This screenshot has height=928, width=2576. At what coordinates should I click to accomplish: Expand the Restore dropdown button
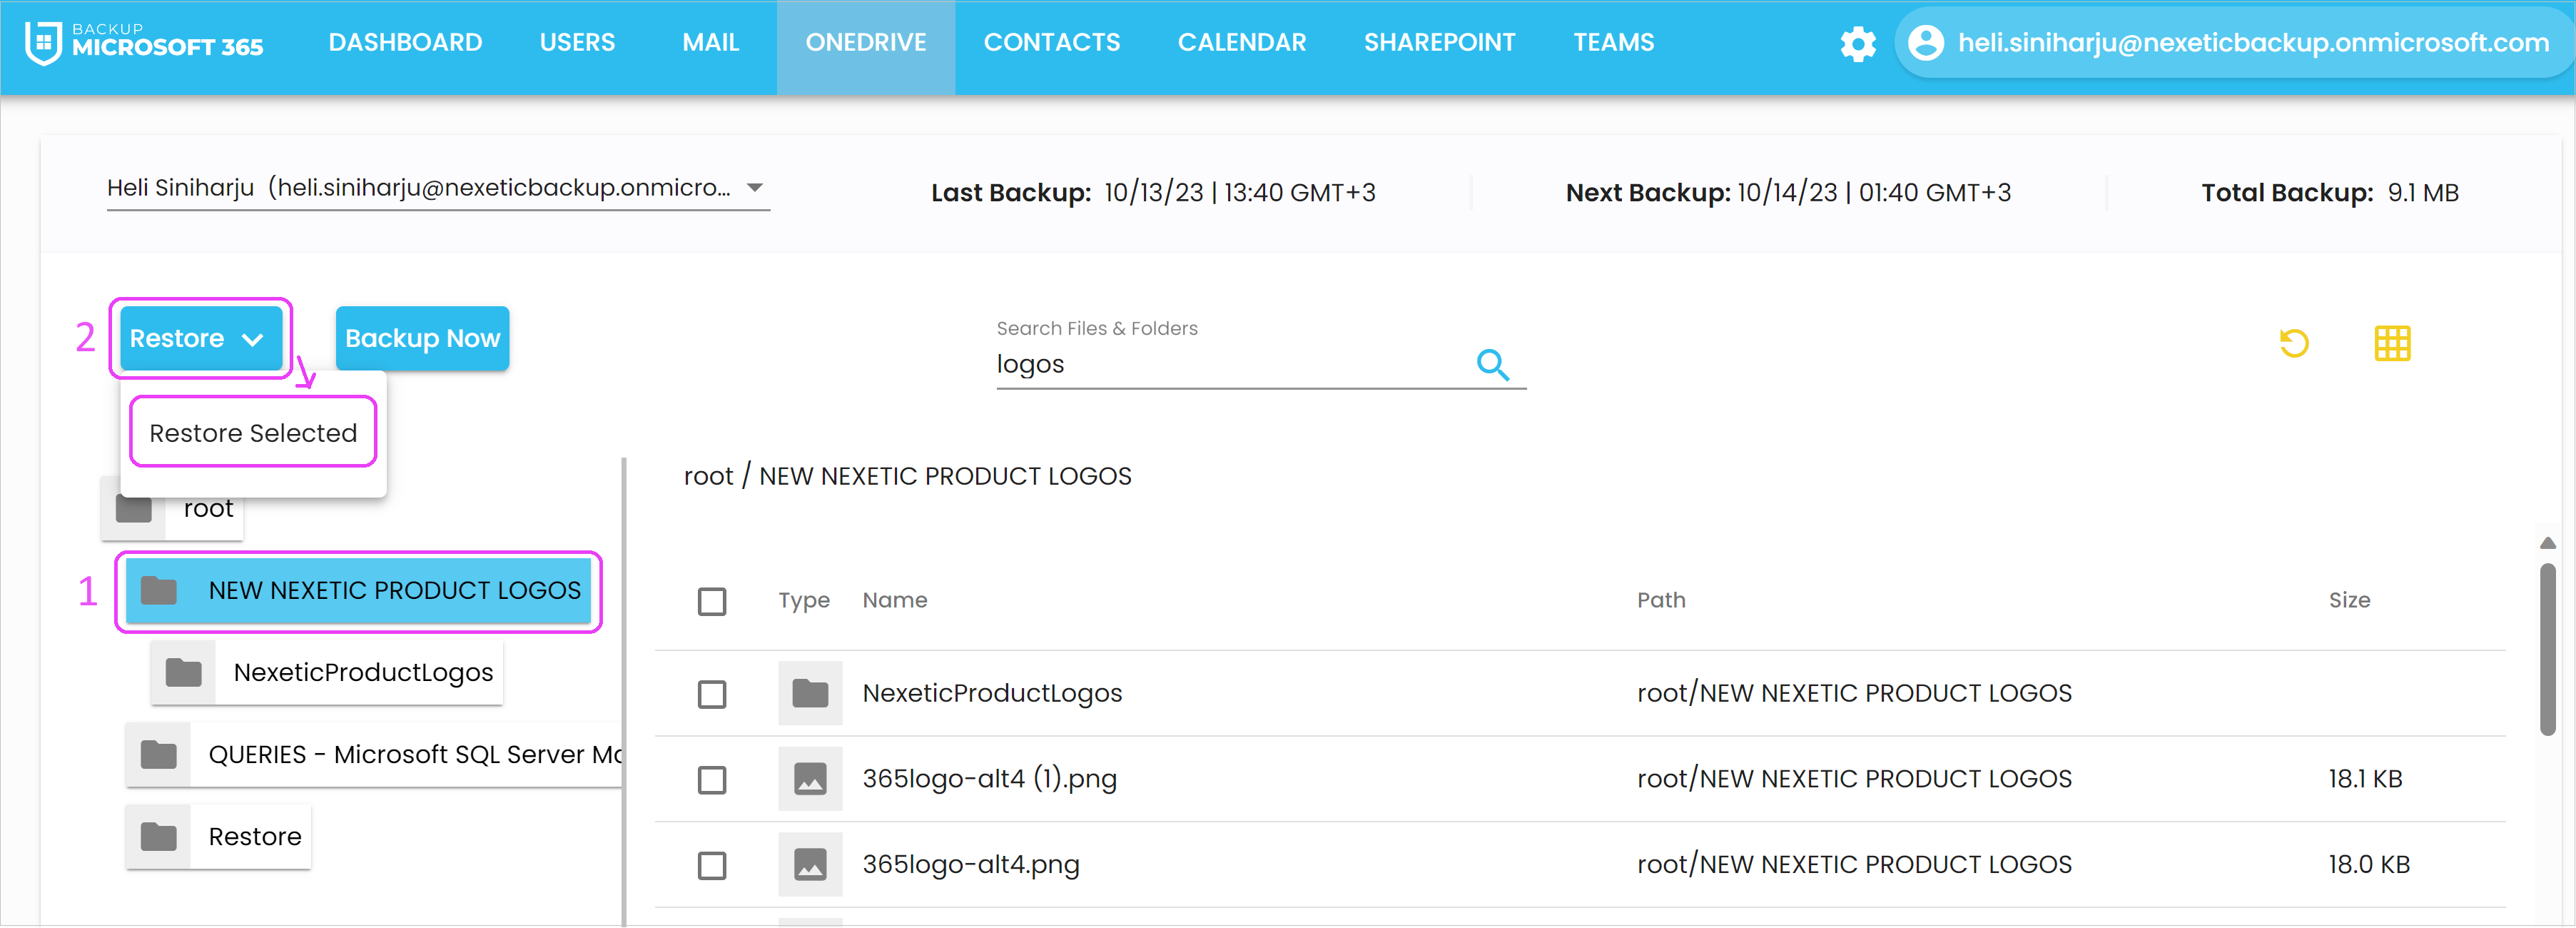tap(201, 339)
